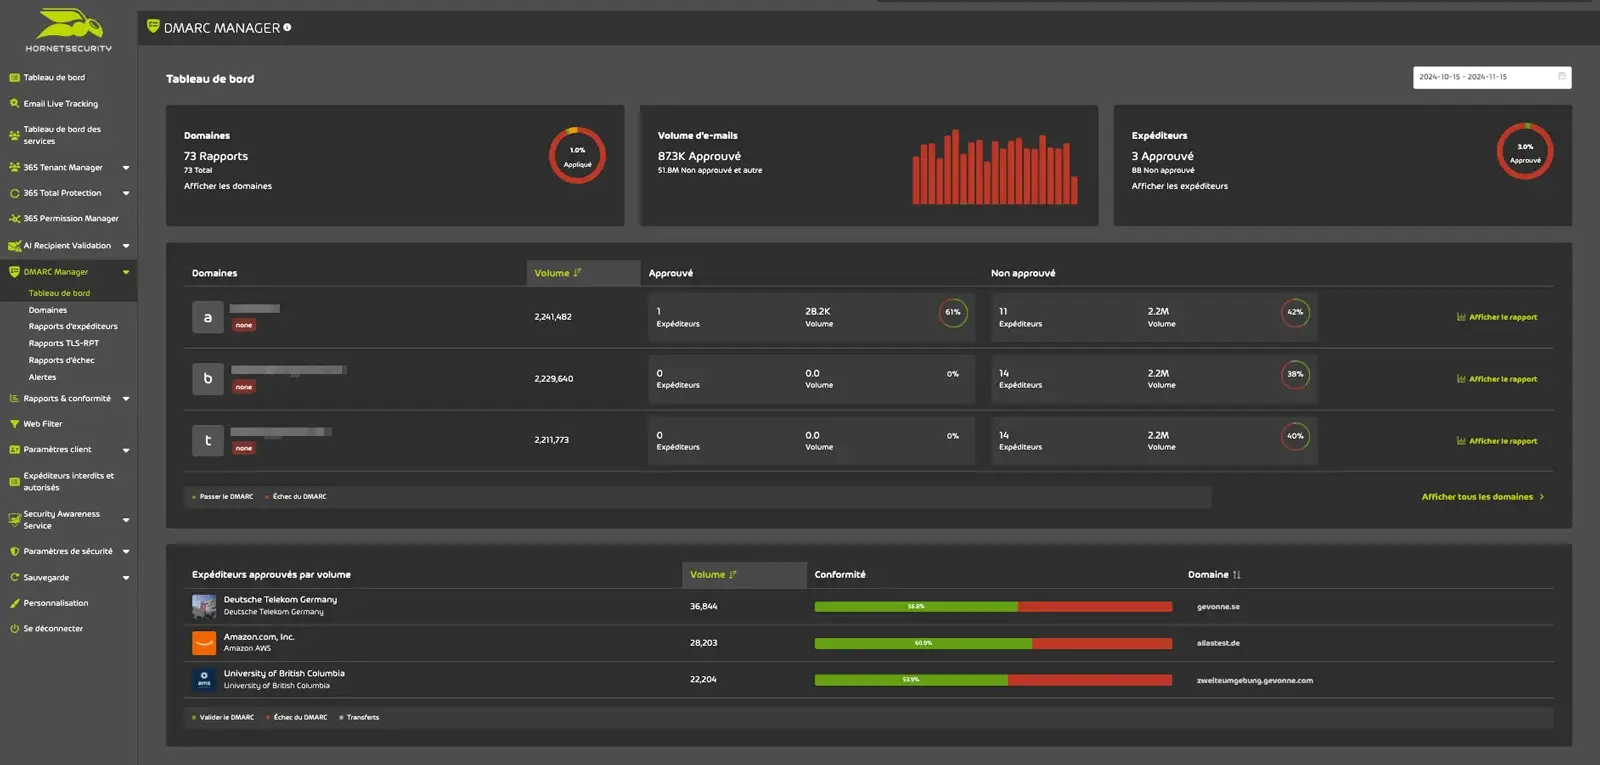Expand the Security Awareness Service submenu

pos(126,520)
